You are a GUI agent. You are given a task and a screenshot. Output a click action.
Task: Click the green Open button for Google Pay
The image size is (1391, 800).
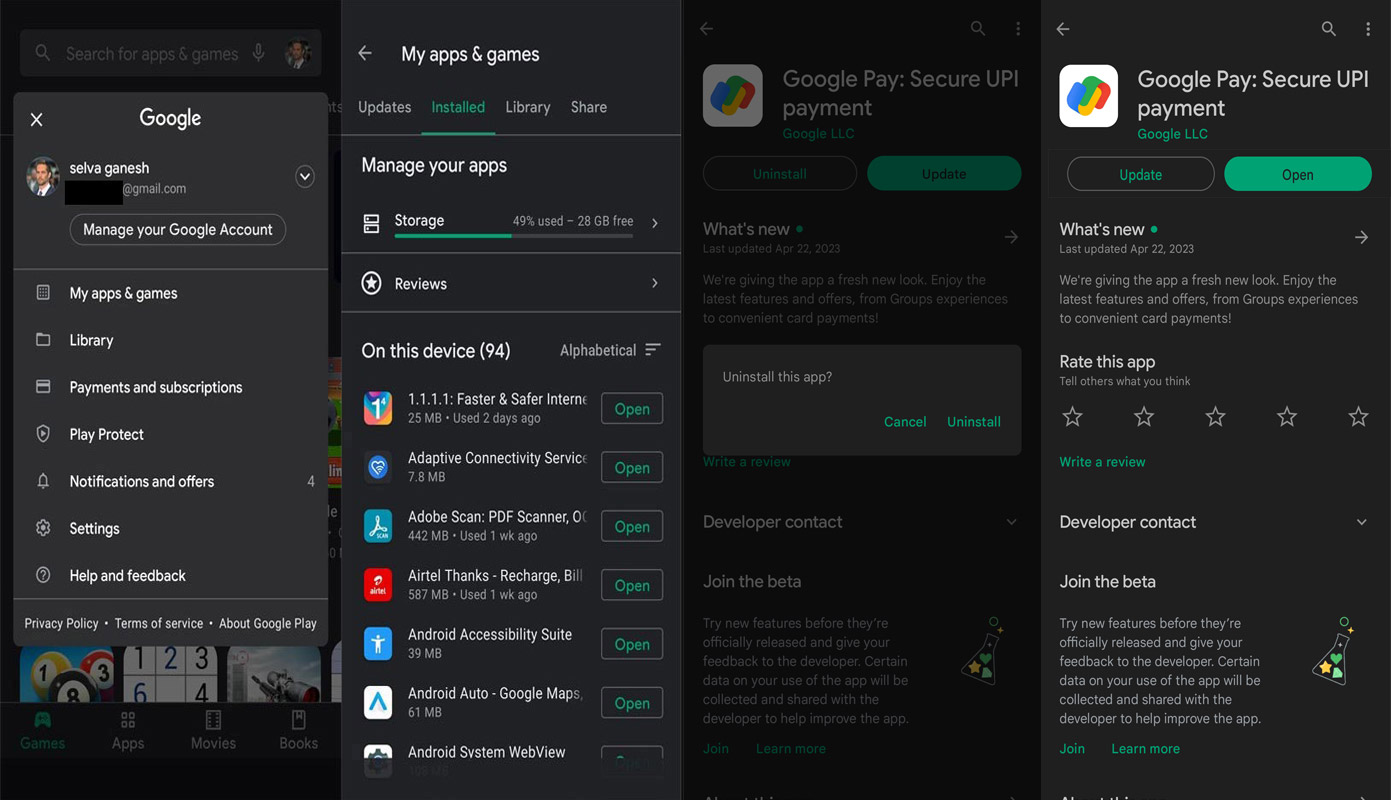[x=1298, y=174]
